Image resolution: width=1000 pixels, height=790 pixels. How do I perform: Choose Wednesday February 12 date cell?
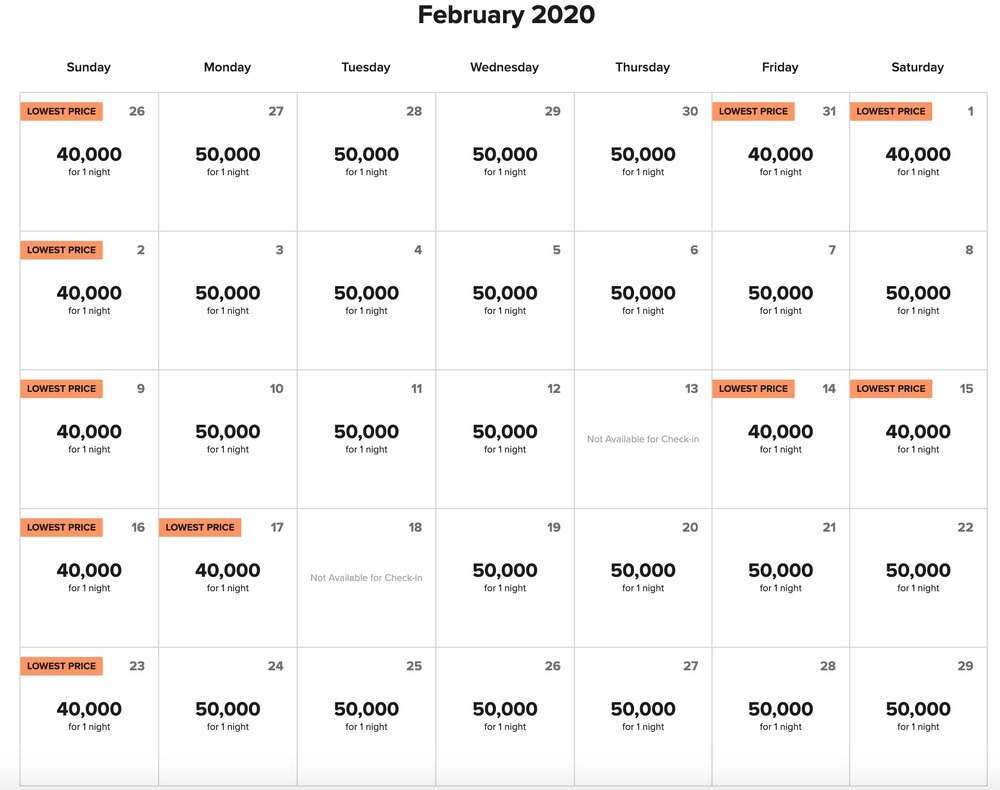coord(504,438)
